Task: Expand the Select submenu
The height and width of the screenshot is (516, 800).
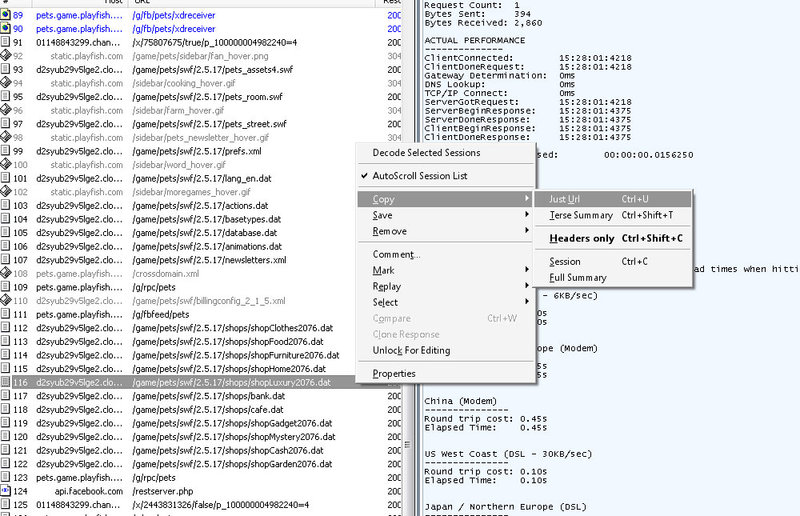Action: tap(446, 302)
